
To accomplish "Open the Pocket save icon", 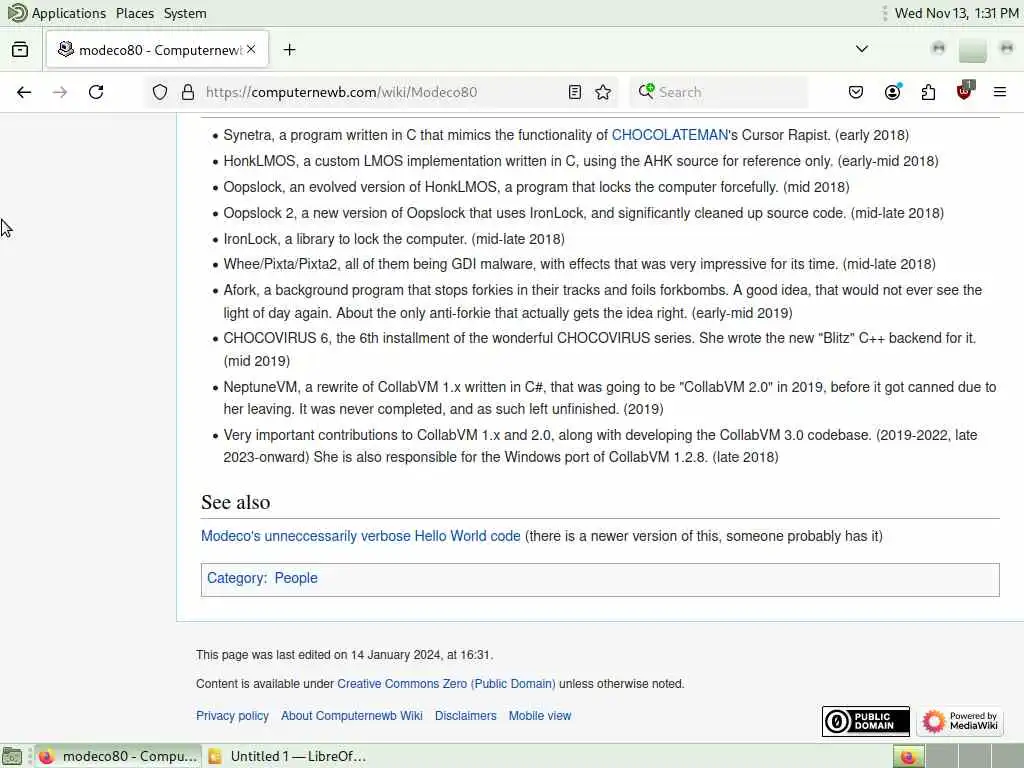I will click(856, 92).
